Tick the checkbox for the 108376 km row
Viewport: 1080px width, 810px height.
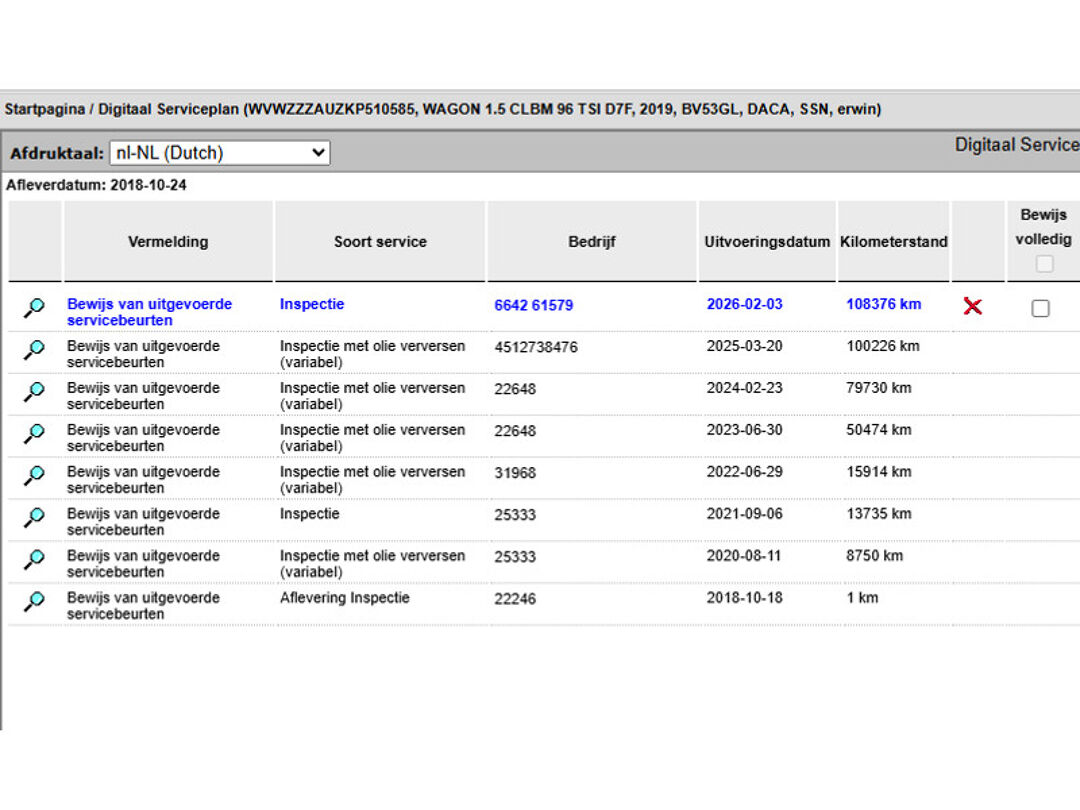(1040, 309)
